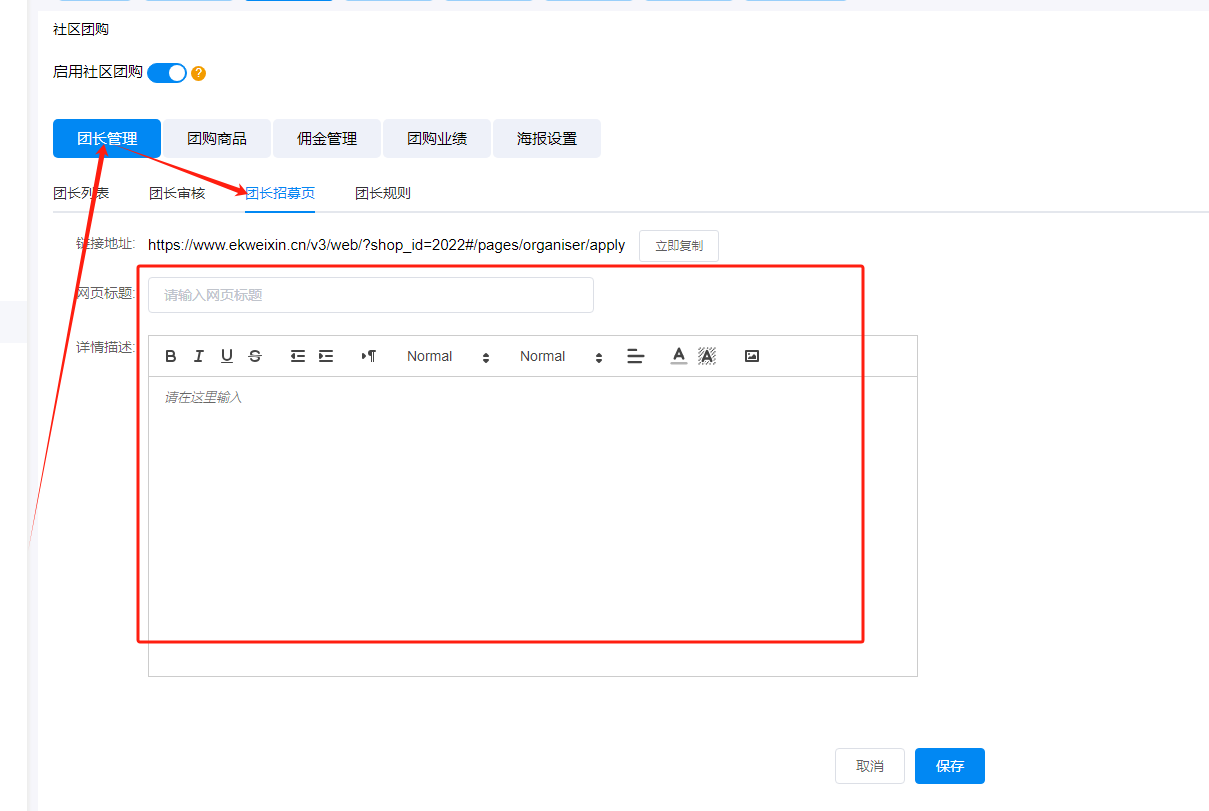Focus the 网页标题 input field
The image size is (1209, 811).
370,295
